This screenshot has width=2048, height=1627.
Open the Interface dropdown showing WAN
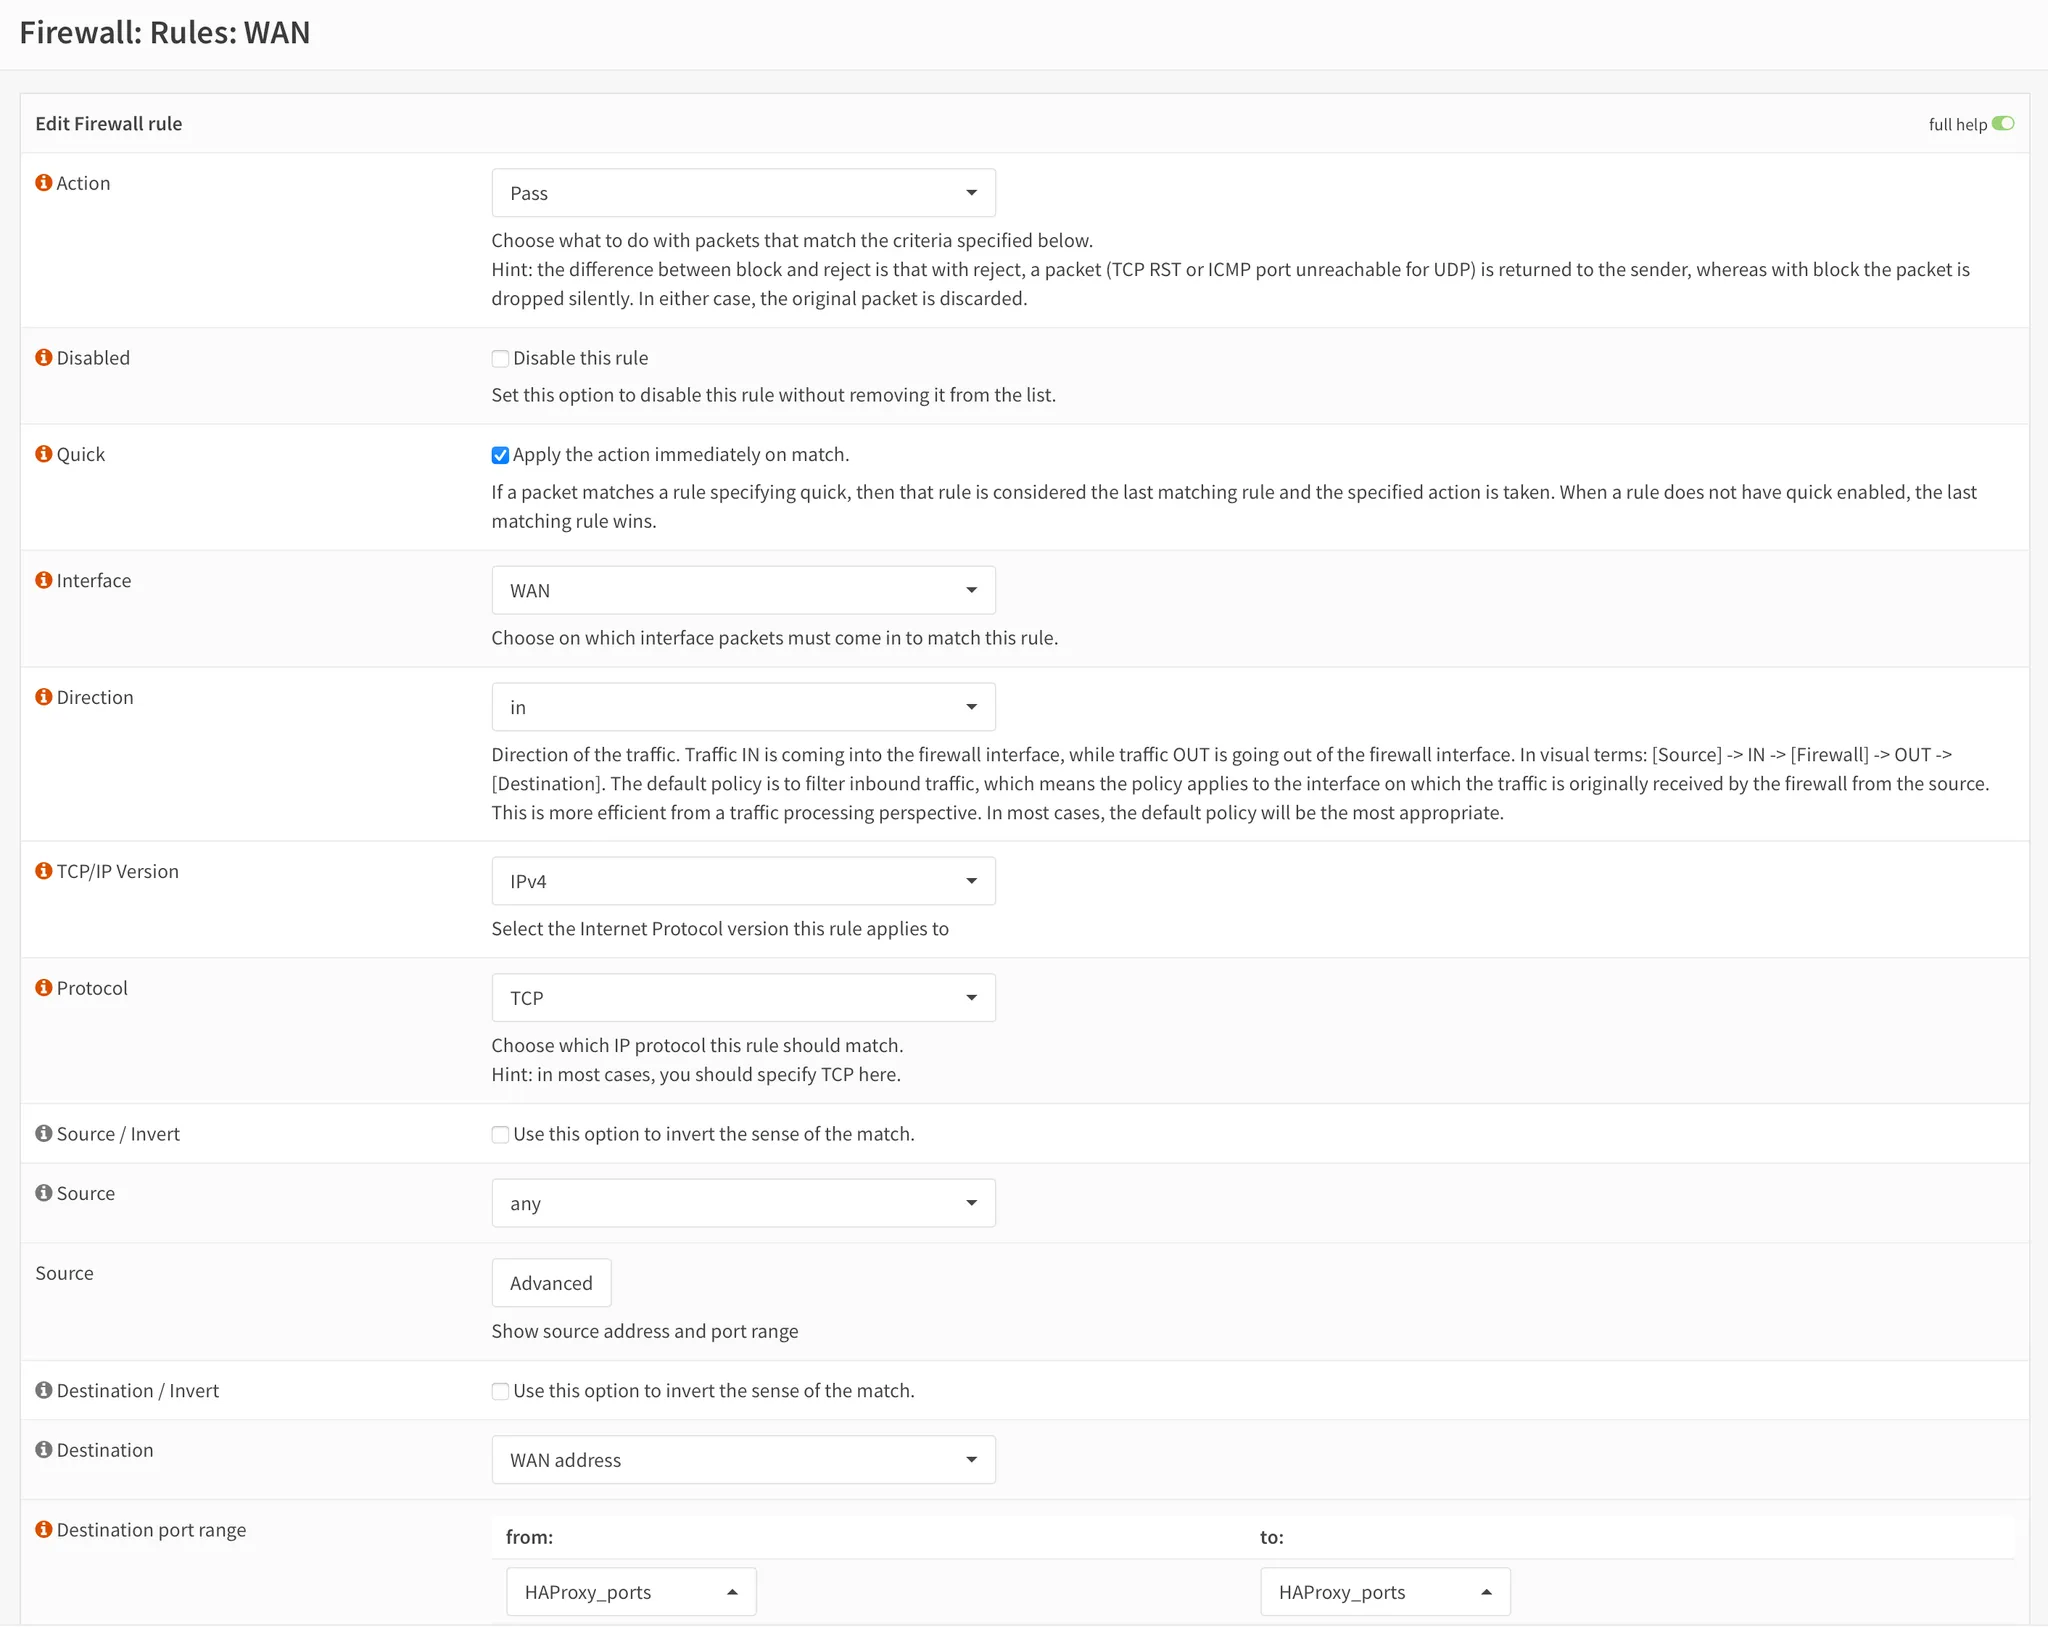coord(743,590)
